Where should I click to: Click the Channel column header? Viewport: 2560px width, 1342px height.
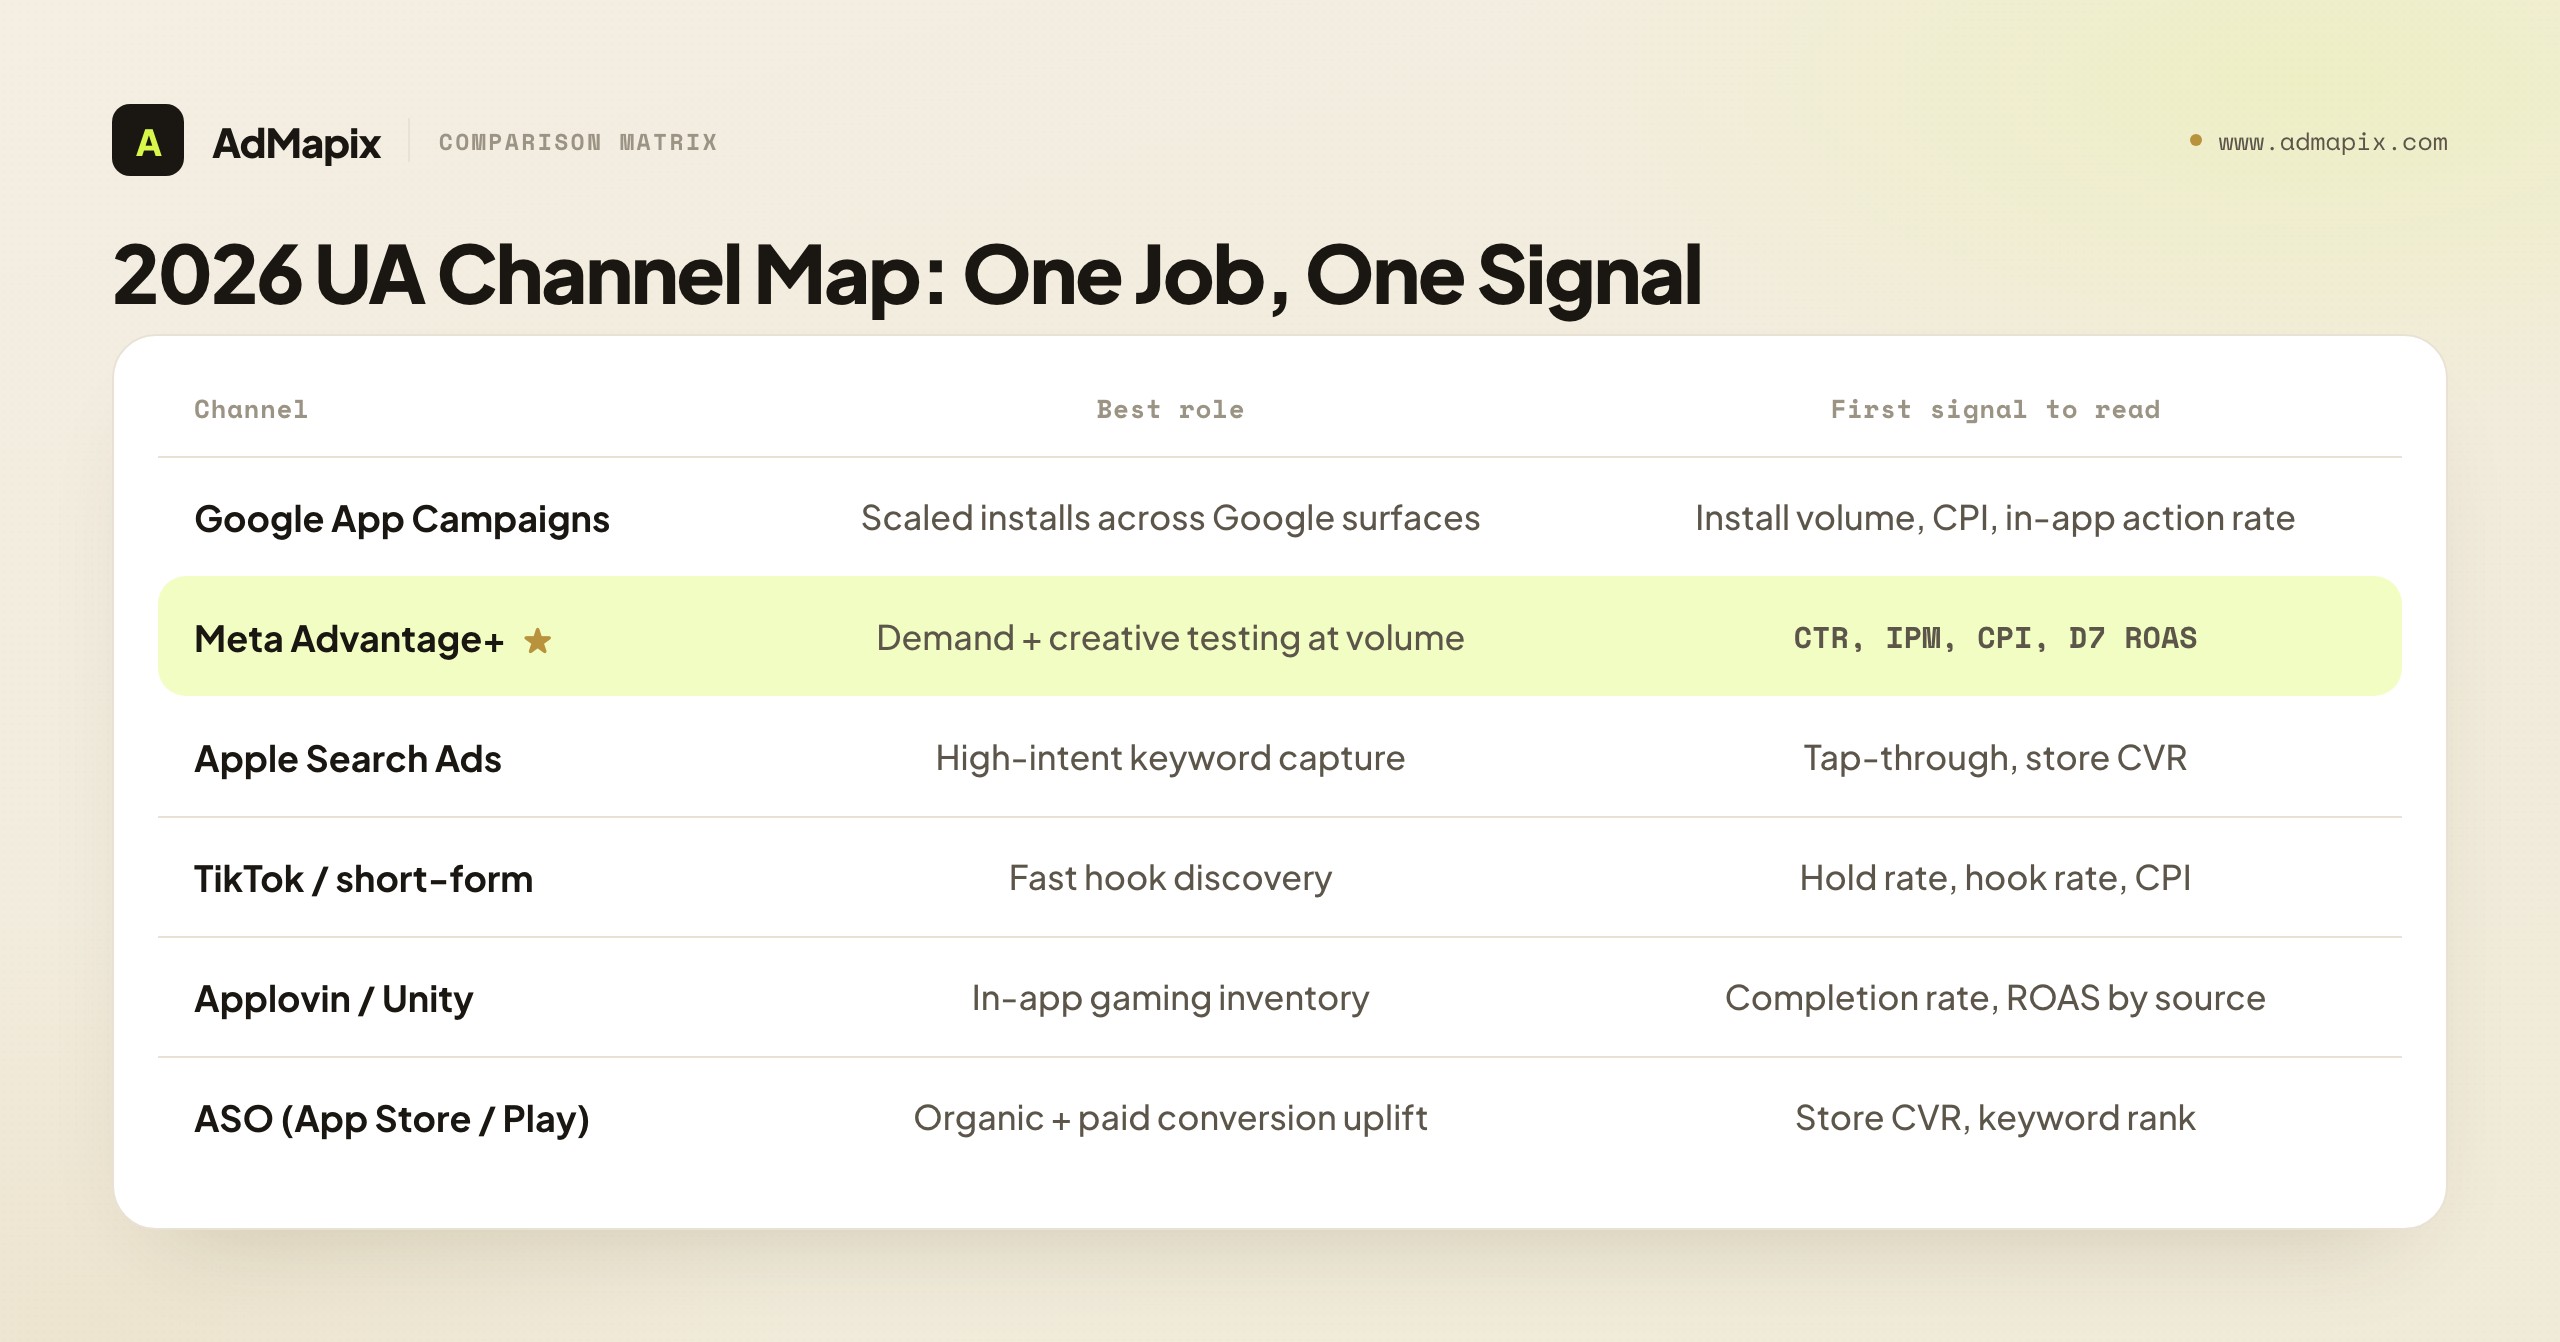(251, 409)
